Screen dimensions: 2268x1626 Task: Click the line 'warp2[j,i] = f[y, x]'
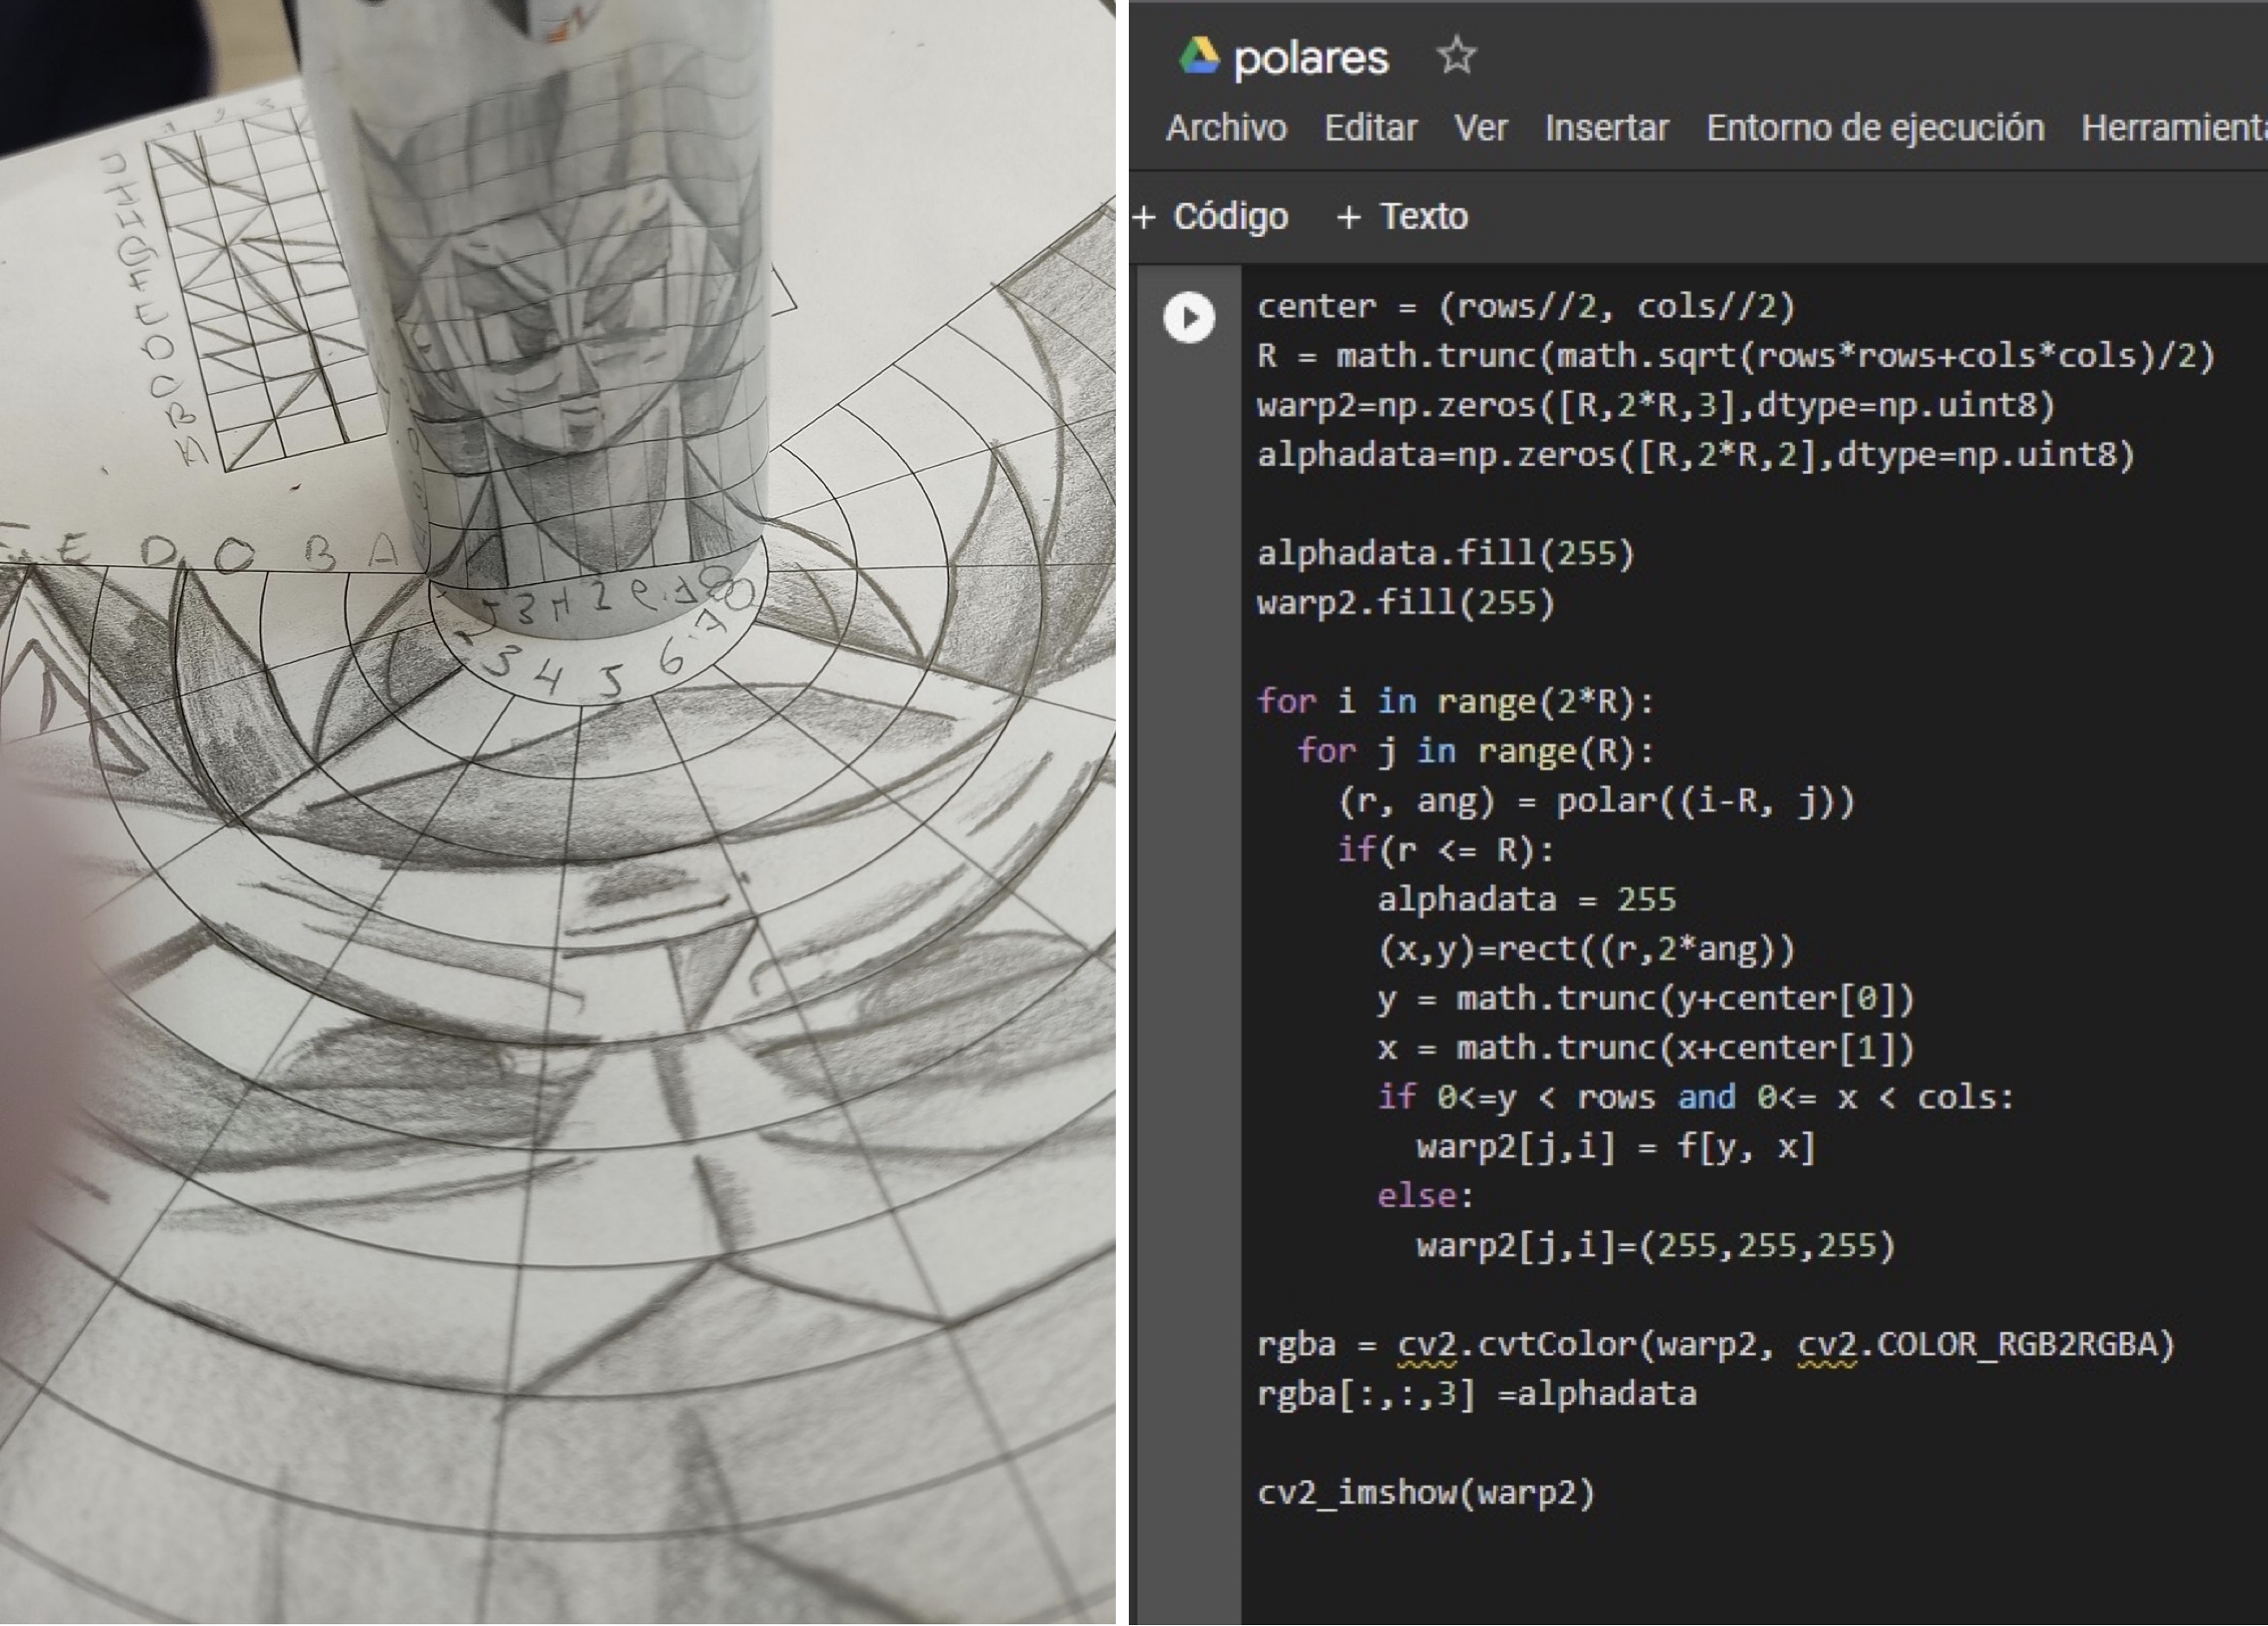pyautogui.click(x=1616, y=1147)
